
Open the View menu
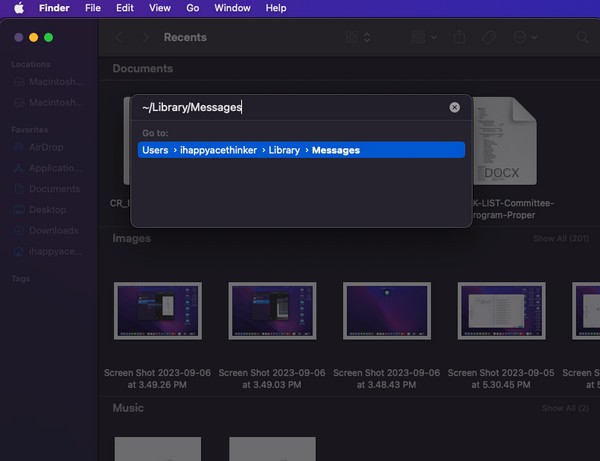tap(160, 8)
